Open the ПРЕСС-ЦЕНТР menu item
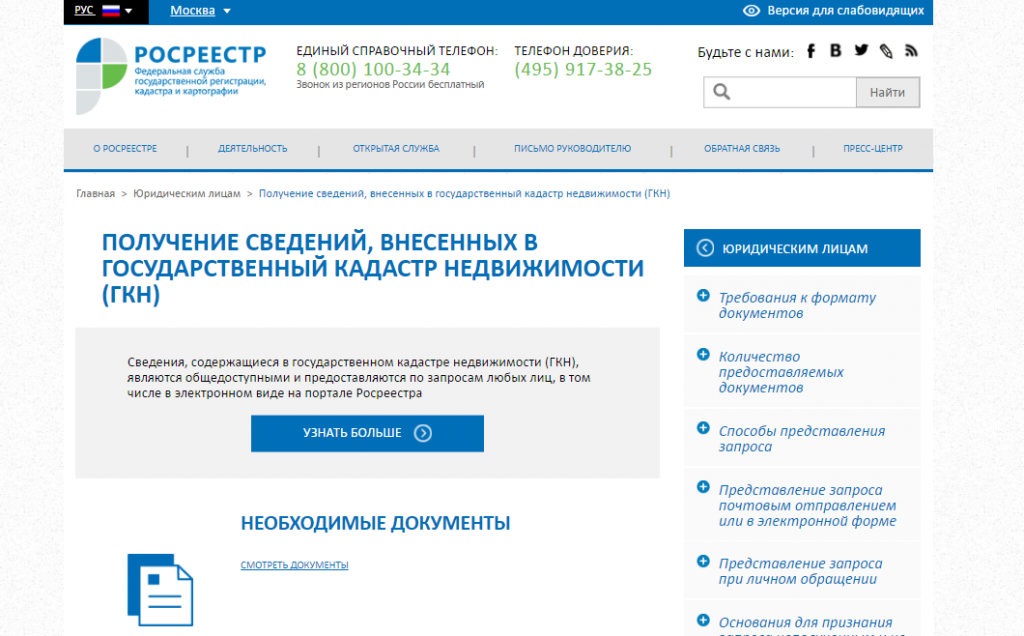The height and width of the screenshot is (636, 1024). 872,149
